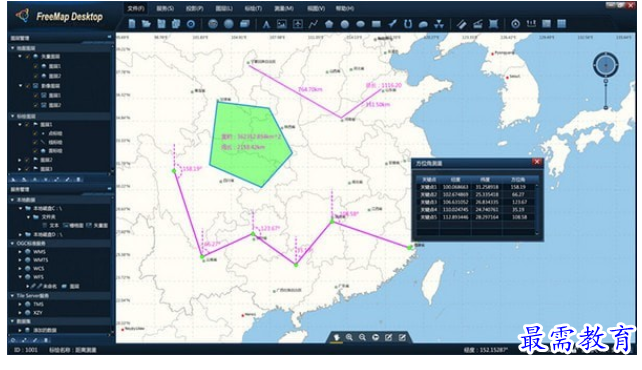Click the compass navigation control on map
Viewport: 642px width, 370px height.
pos(606,65)
